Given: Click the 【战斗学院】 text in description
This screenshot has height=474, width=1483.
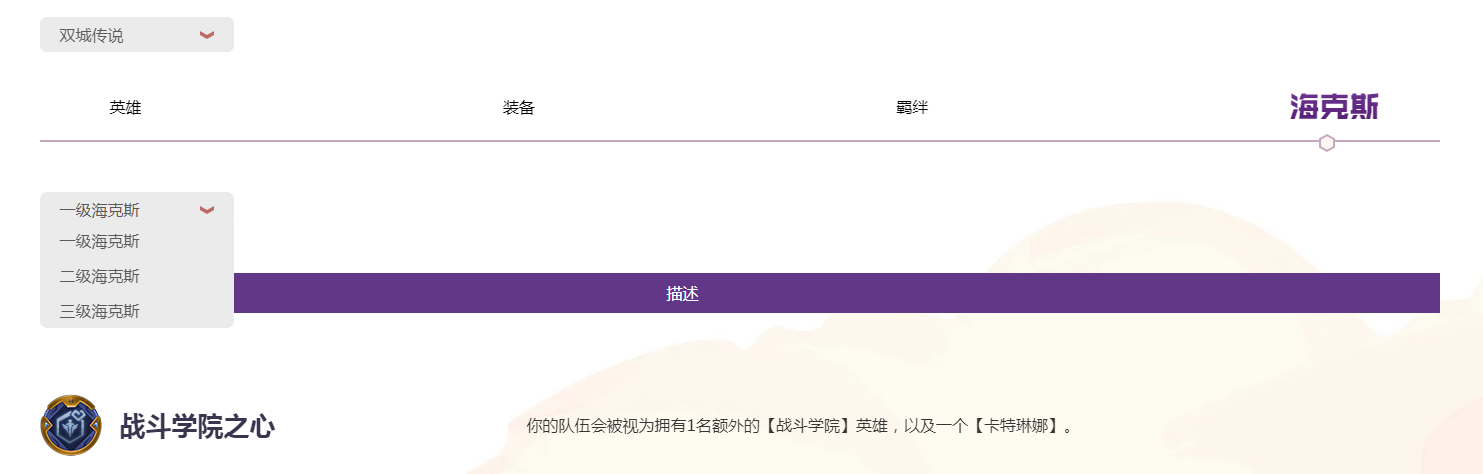Looking at the screenshot, I should point(806,426).
